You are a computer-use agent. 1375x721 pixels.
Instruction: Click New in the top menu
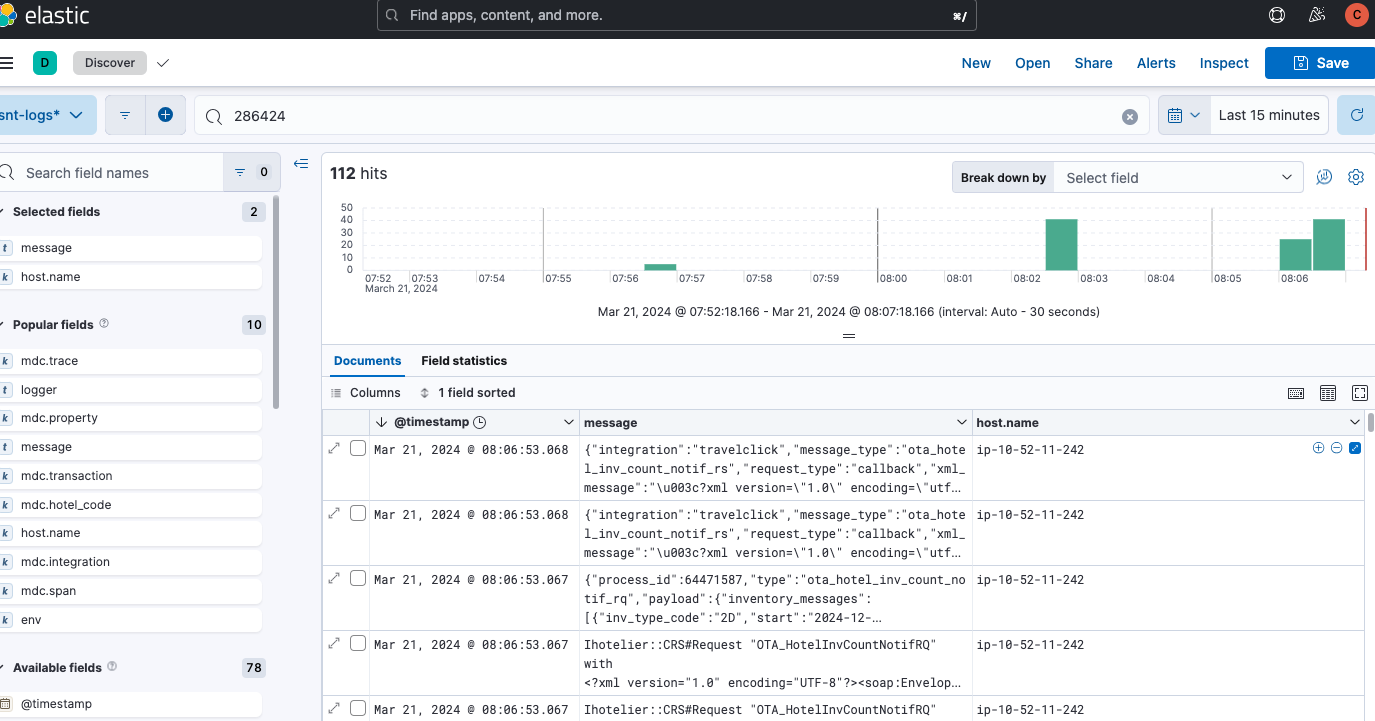[976, 63]
